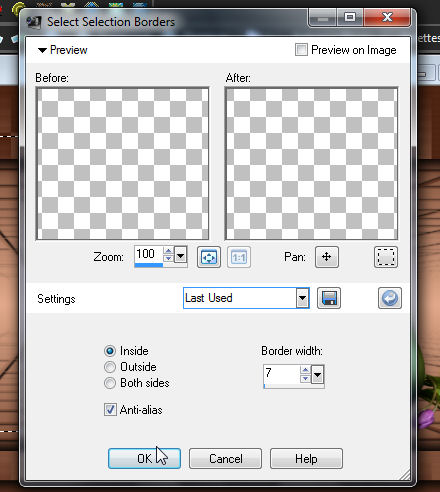Image resolution: width=440 pixels, height=492 pixels.
Task: Collapse the Preview section triangle
Action: [42, 51]
